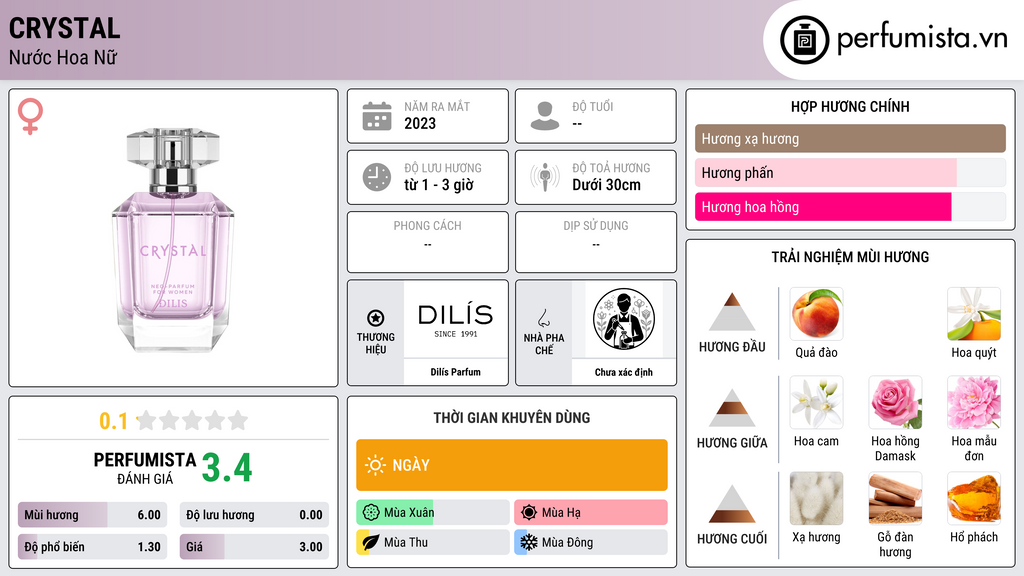Screen dimensions: 1024x576
Task: Click the Hương phấn accord bar
Action: coord(850,172)
